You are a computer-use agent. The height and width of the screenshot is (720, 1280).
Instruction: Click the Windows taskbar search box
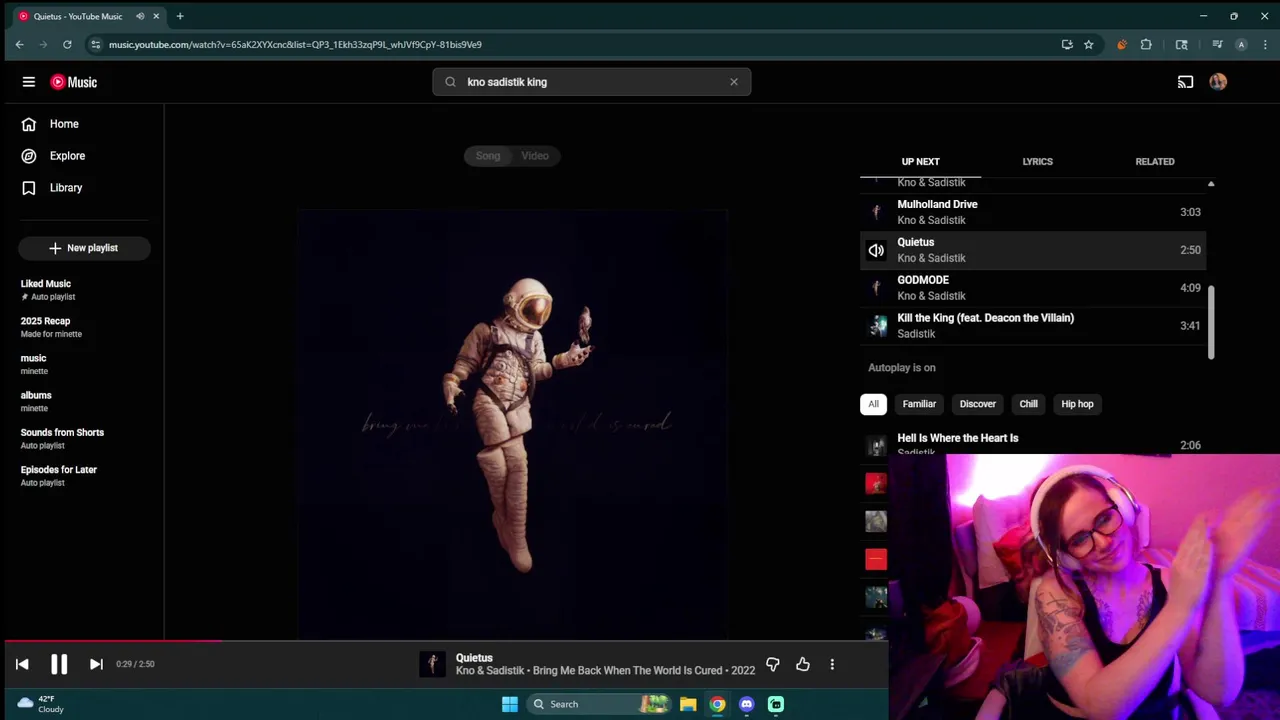600,704
